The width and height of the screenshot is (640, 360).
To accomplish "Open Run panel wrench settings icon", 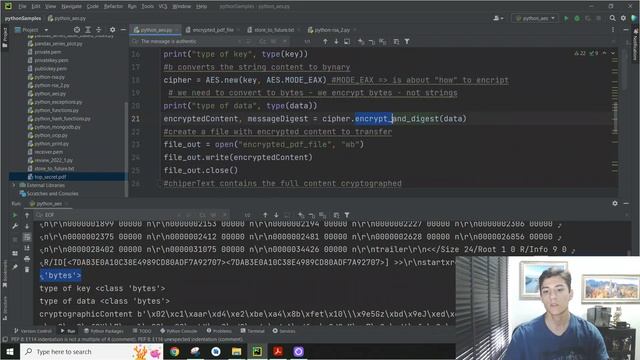I will (x=15, y=226).
